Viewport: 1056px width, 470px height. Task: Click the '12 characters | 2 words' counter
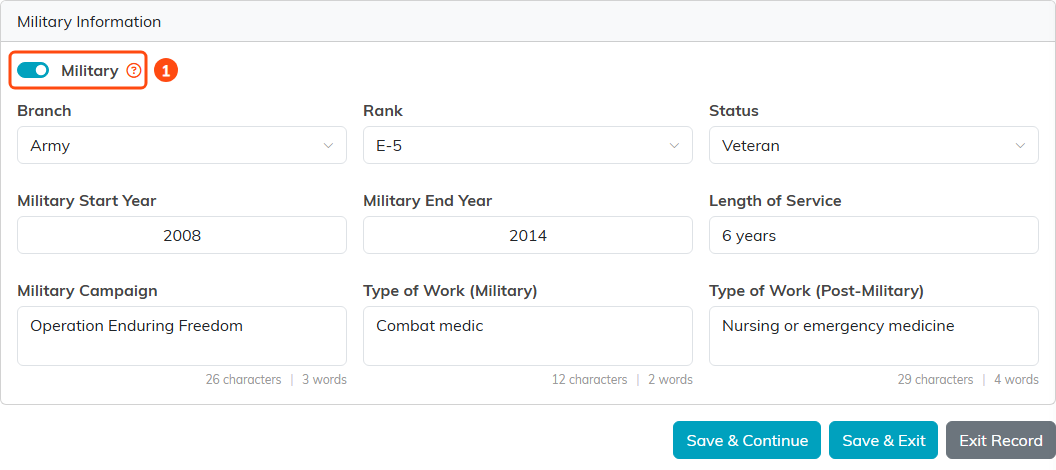pyautogui.click(x=622, y=380)
